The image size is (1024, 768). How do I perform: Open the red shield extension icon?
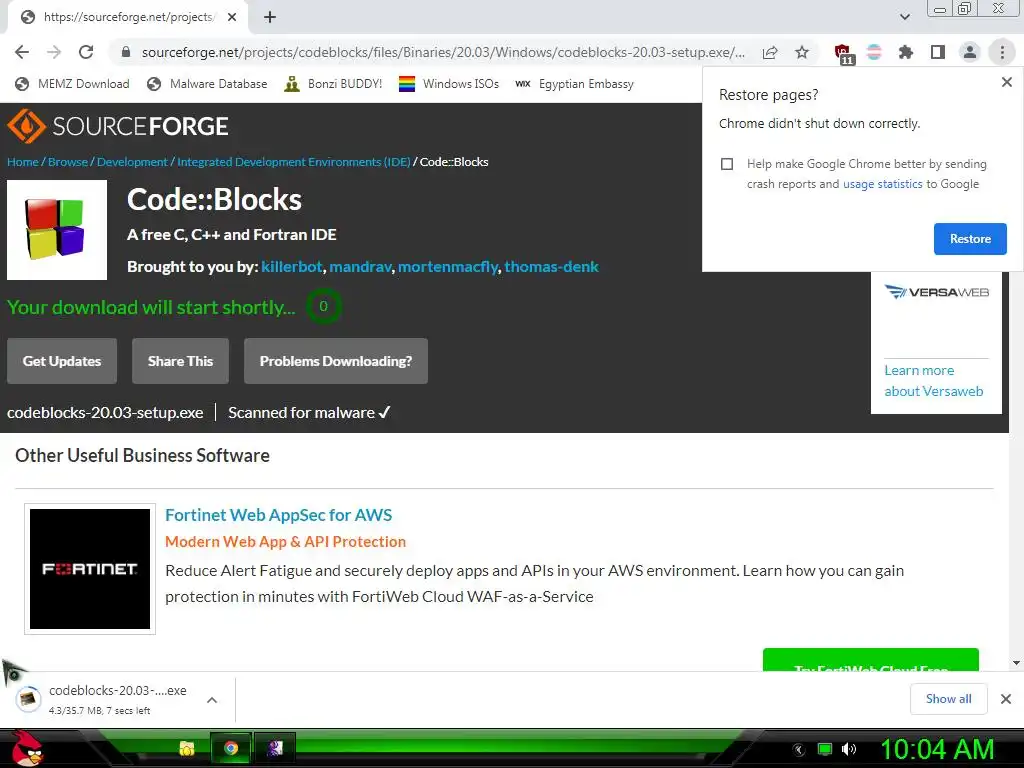(843, 54)
